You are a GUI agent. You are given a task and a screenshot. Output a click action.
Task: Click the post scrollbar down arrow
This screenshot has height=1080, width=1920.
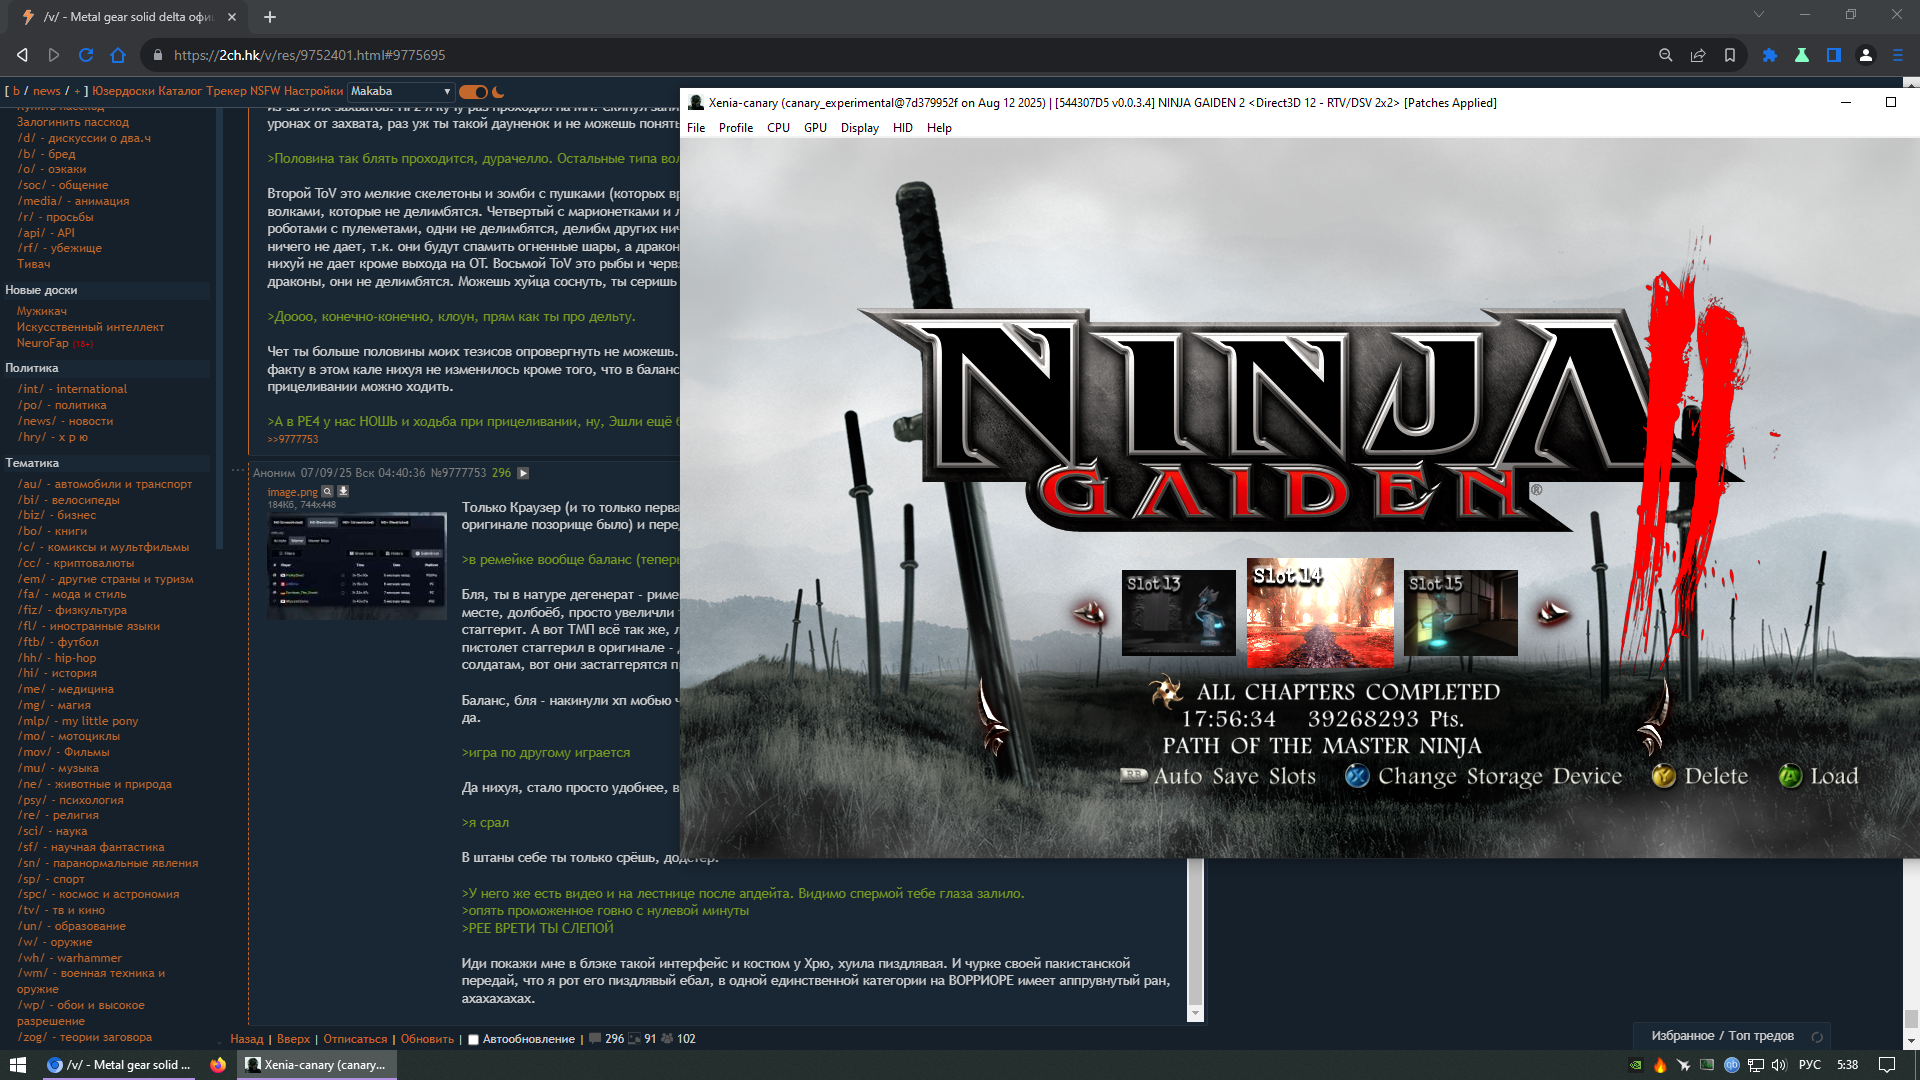point(1195,1013)
